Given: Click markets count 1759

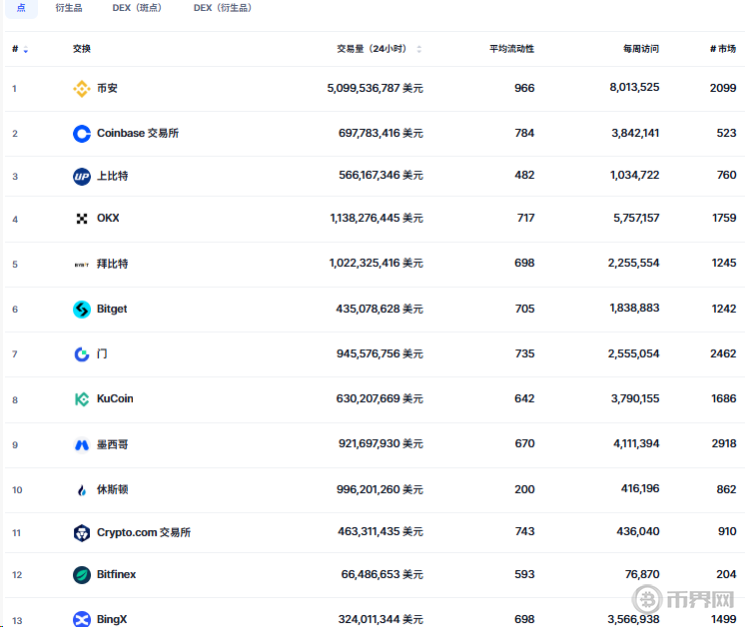Looking at the screenshot, I should click(724, 218).
